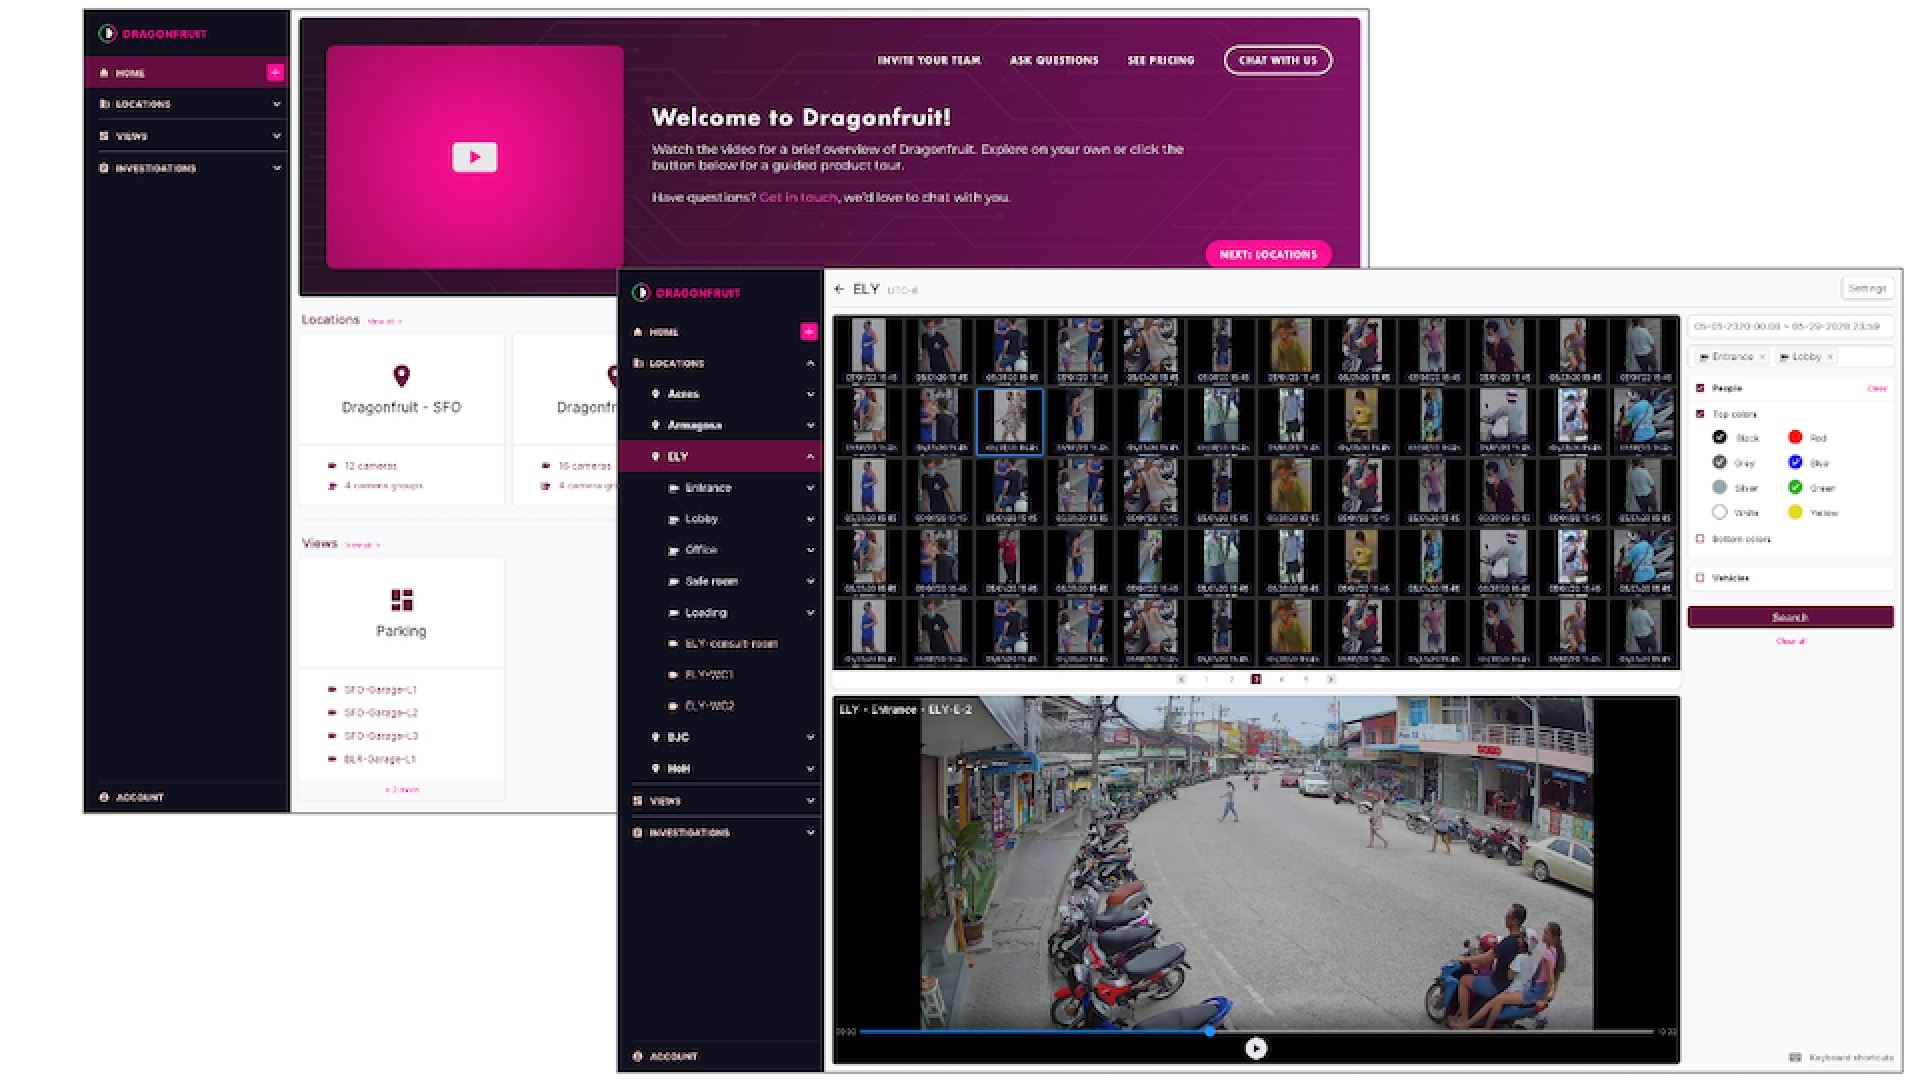Click the pink plus icon beside Home, back window

[275, 72]
